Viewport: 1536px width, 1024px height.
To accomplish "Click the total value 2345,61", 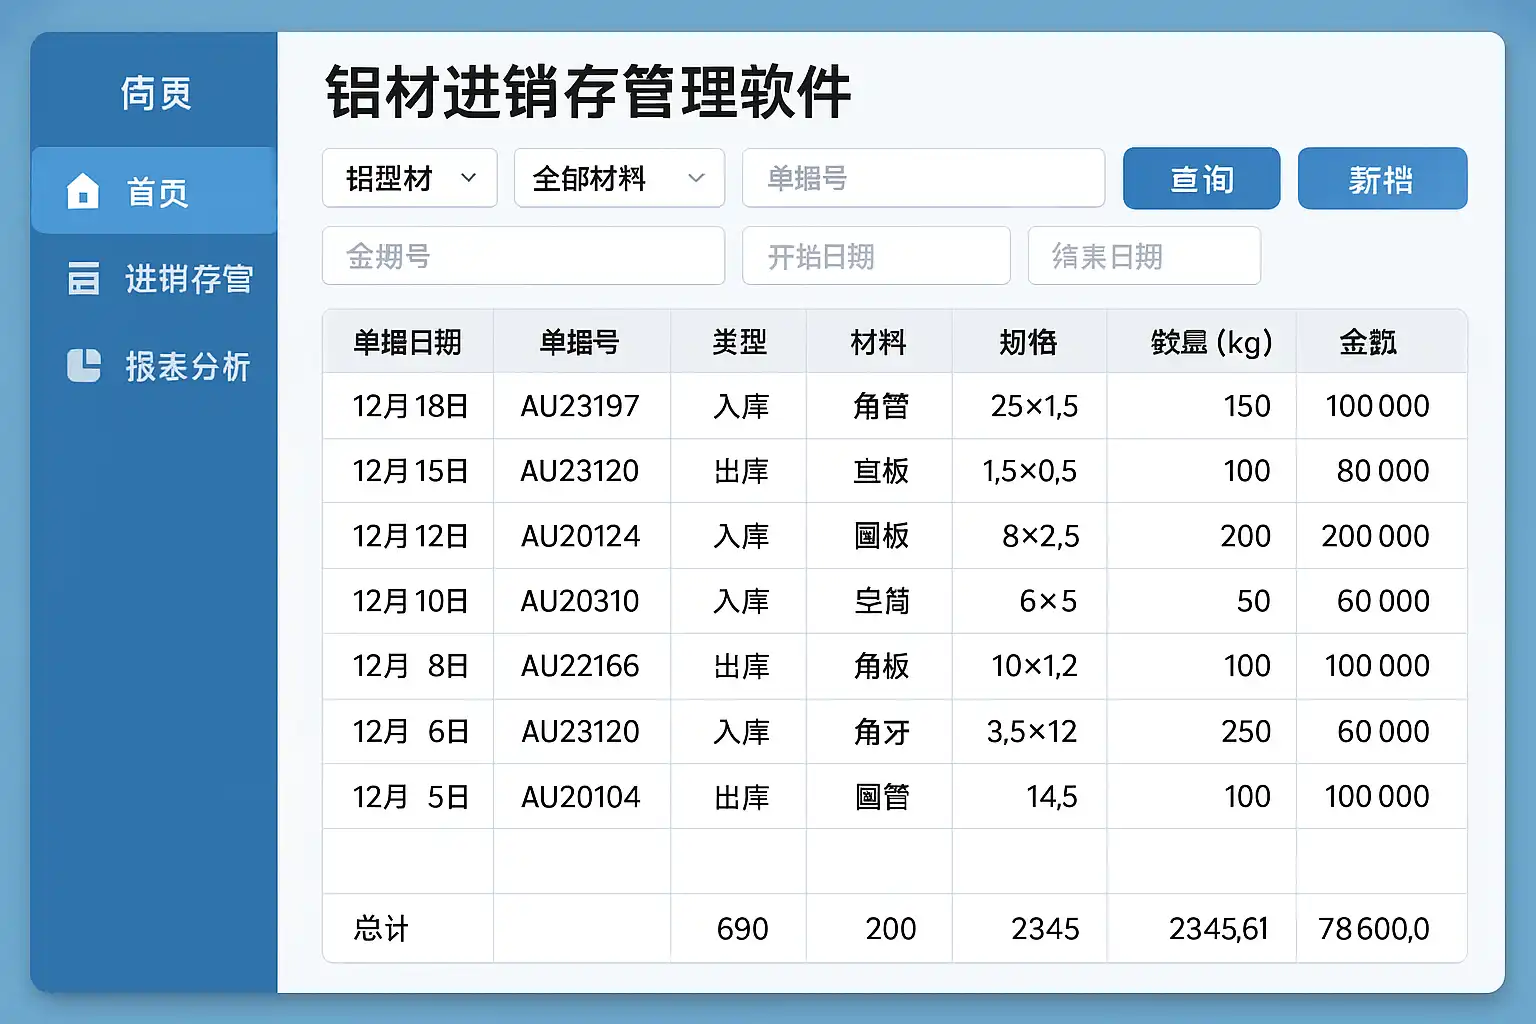I will tap(1219, 929).
